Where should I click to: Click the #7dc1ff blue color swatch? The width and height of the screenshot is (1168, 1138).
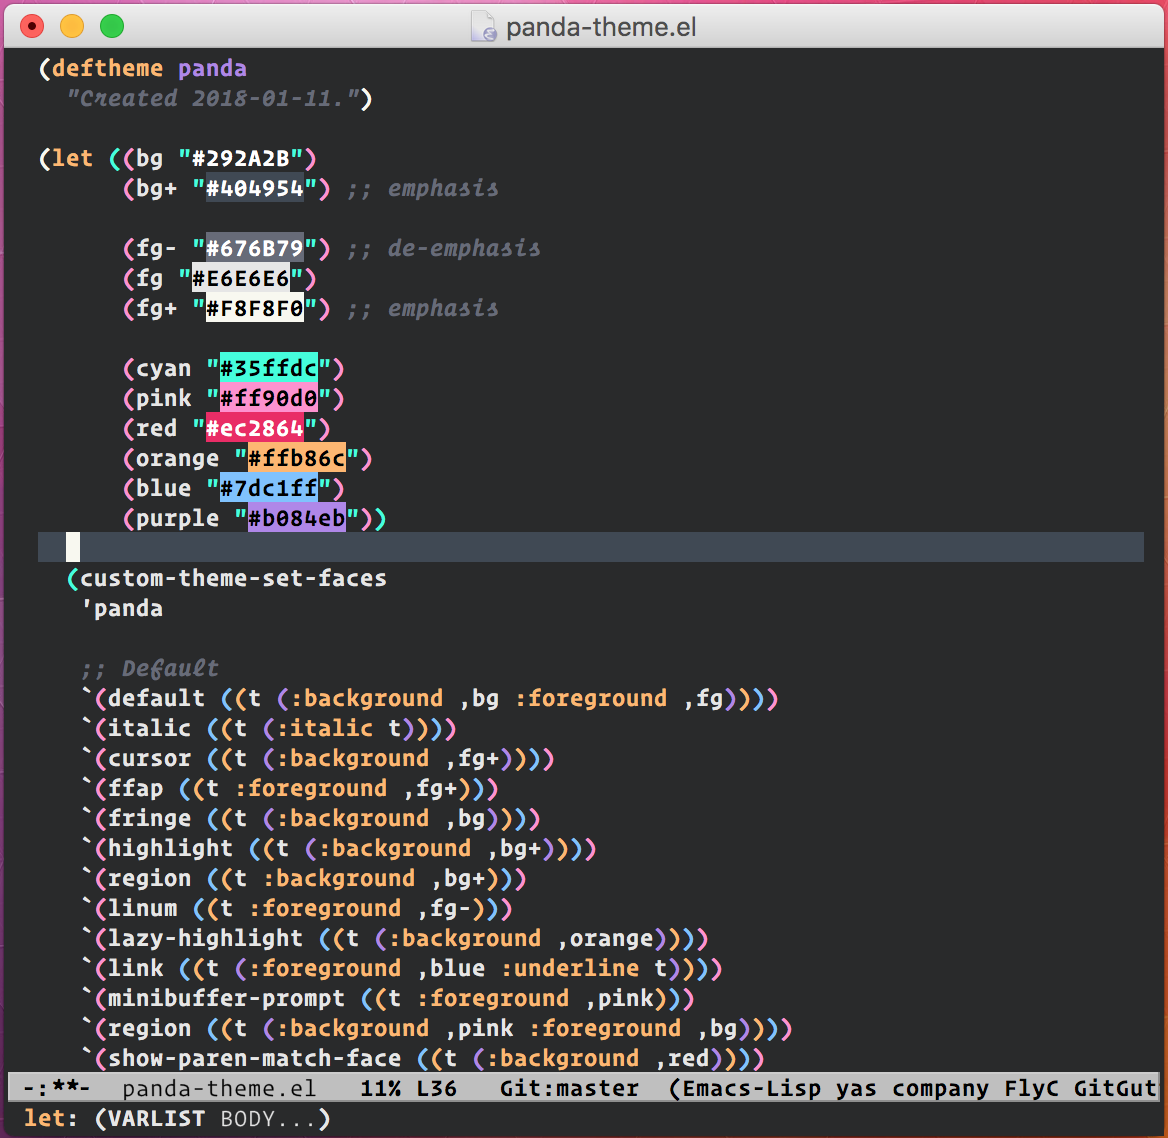coord(269,488)
